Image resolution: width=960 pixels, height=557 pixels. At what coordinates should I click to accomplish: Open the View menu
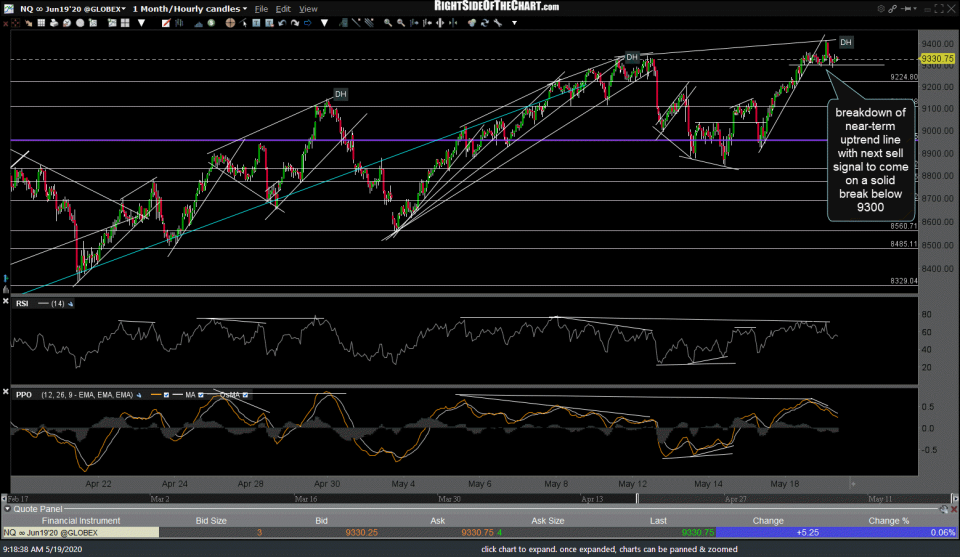pos(308,9)
